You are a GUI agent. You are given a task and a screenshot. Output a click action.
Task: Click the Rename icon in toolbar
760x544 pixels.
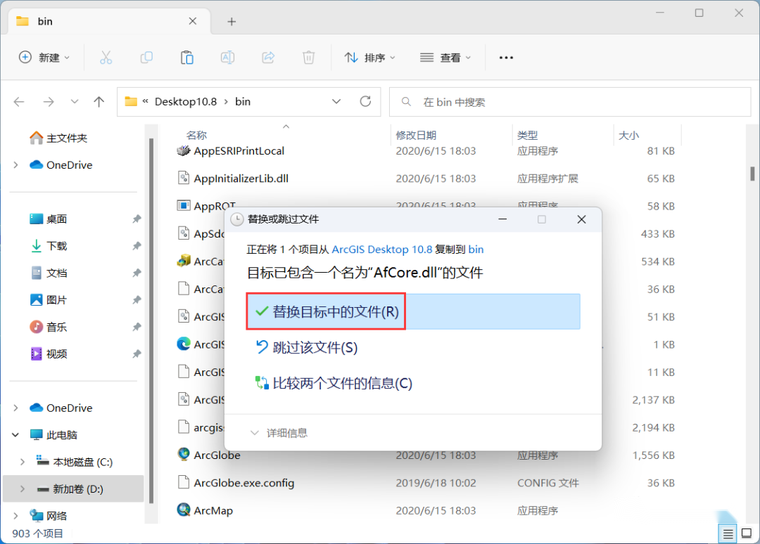pos(227,58)
